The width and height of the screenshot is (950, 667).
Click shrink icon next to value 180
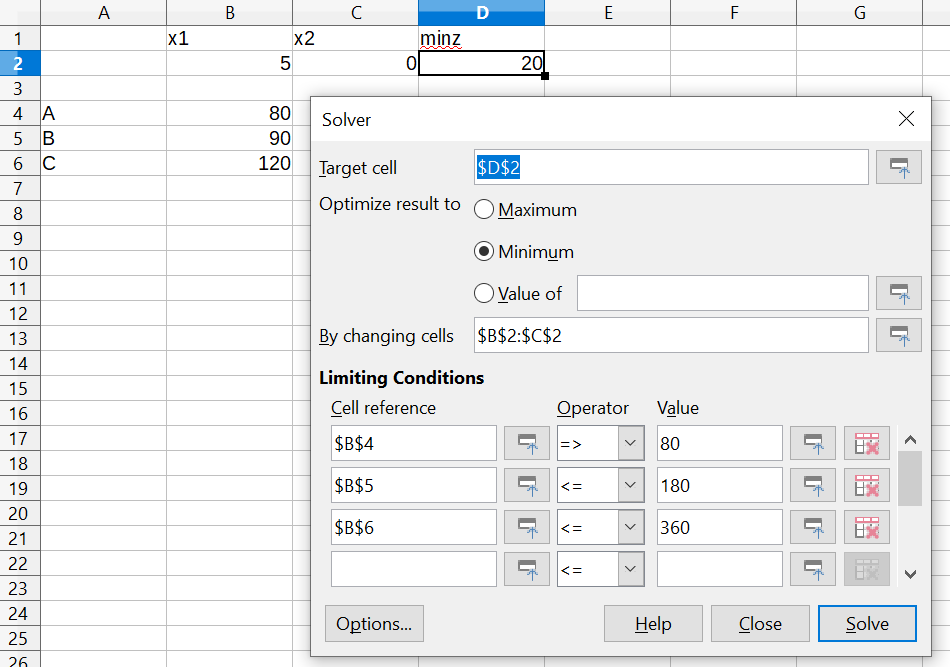(812, 485)
